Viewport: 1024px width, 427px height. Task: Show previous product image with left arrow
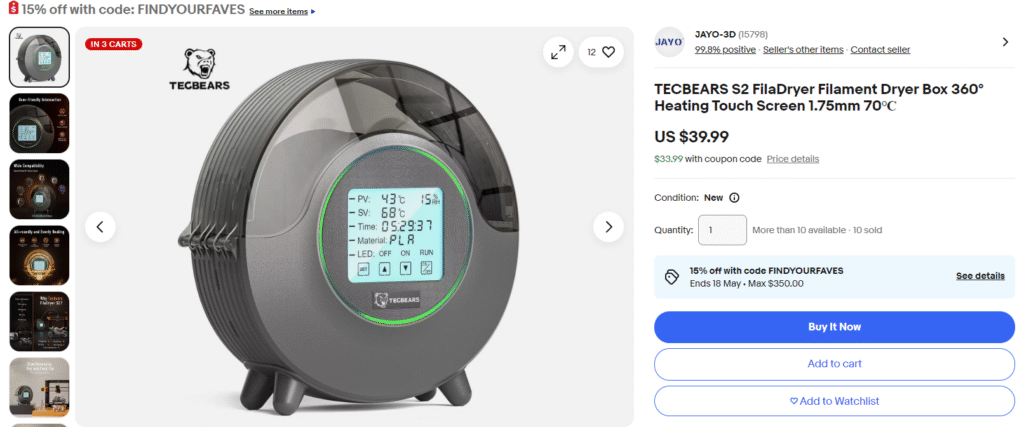tap(100, 227)
